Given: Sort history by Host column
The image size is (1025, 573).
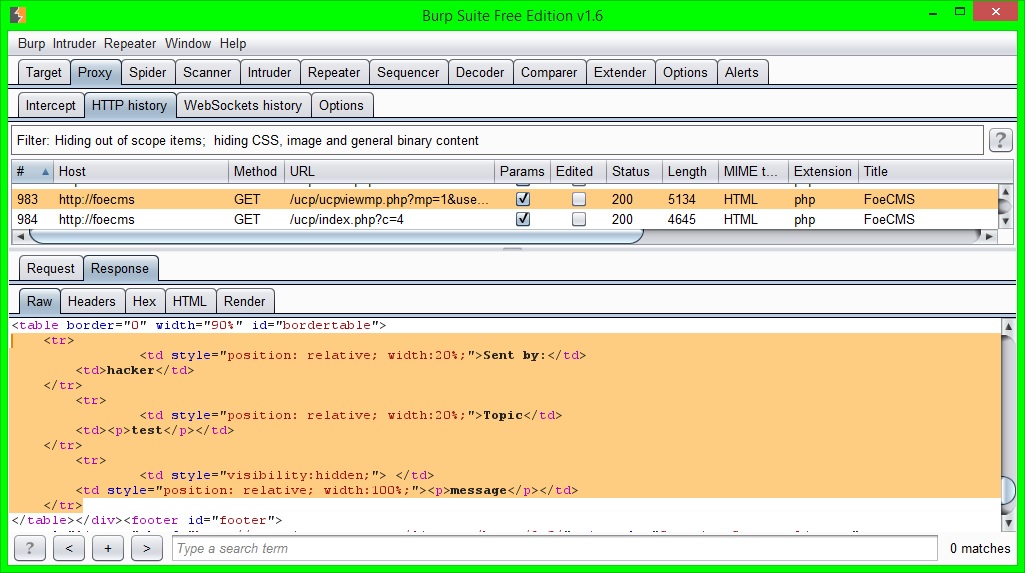Looking at the screenshot, I should pyautogui.click(x=141, y=172).
